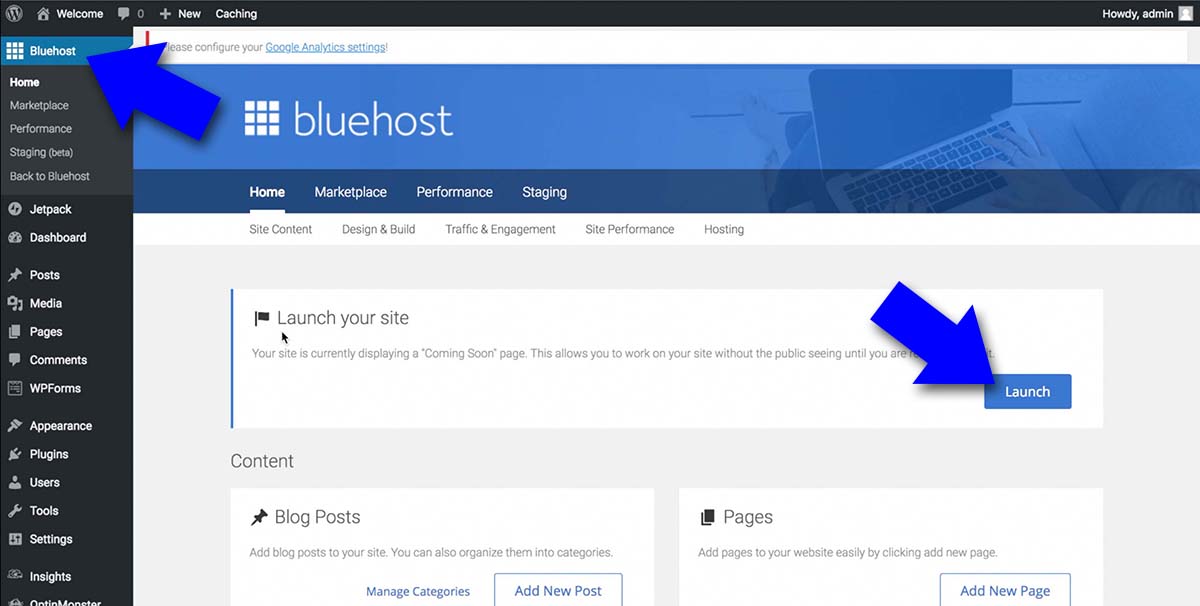Screen dimensions: 1200x606
Task: Click the Media icon in sidebar
Action: point(15,303)
